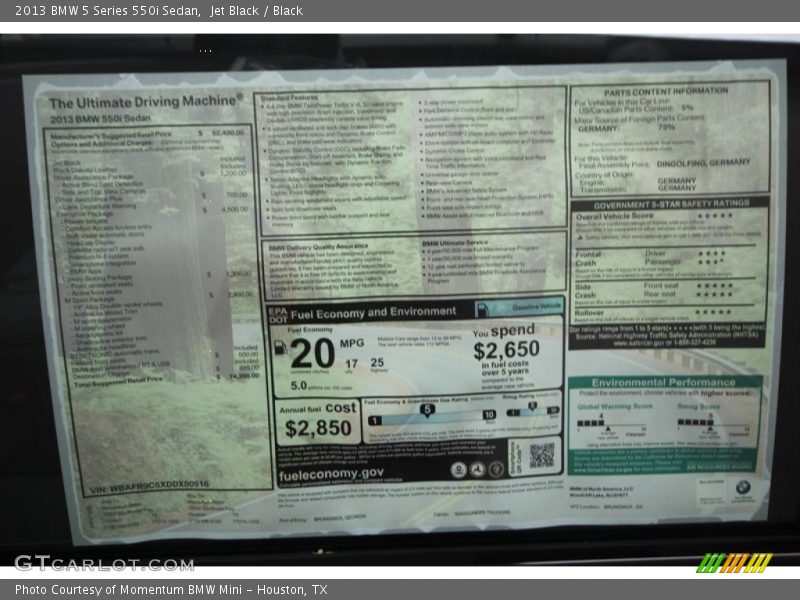Click 'BMW Ultimate Service' heading

click(x=455, y=243)
